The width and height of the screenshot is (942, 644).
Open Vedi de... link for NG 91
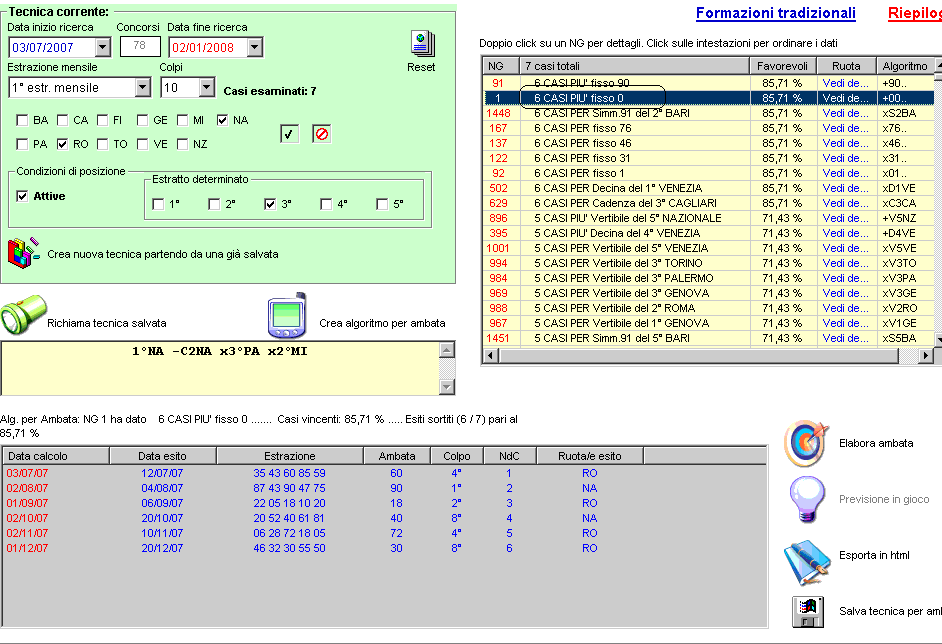[845, 84]
